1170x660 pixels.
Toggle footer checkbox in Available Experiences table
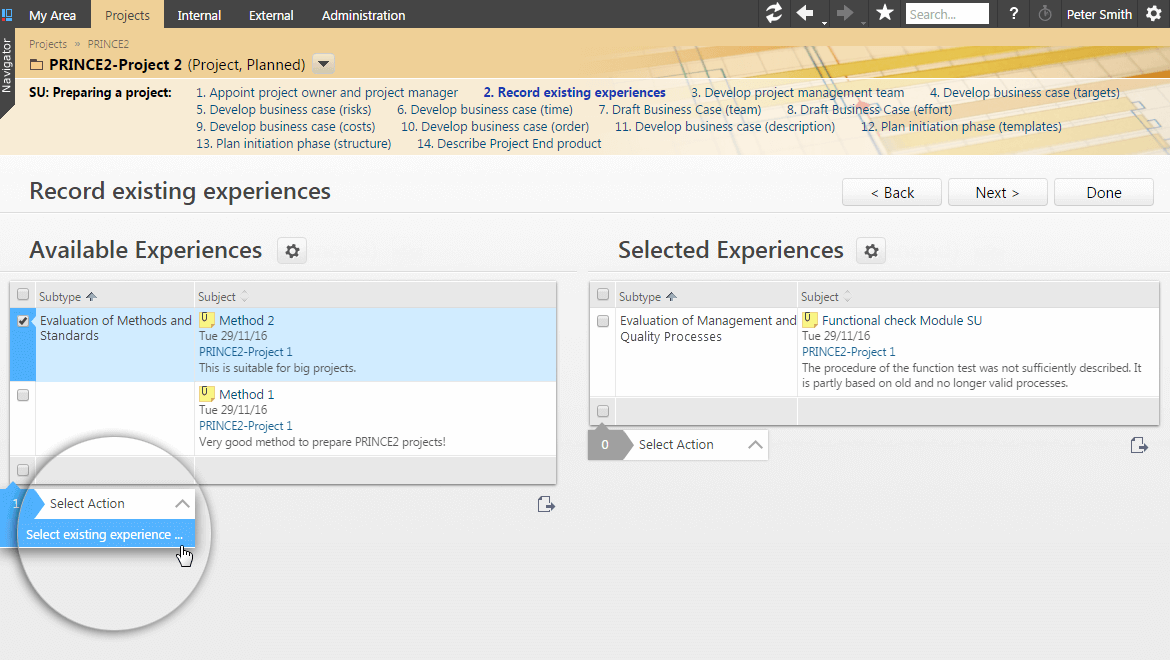pos(23,470)
